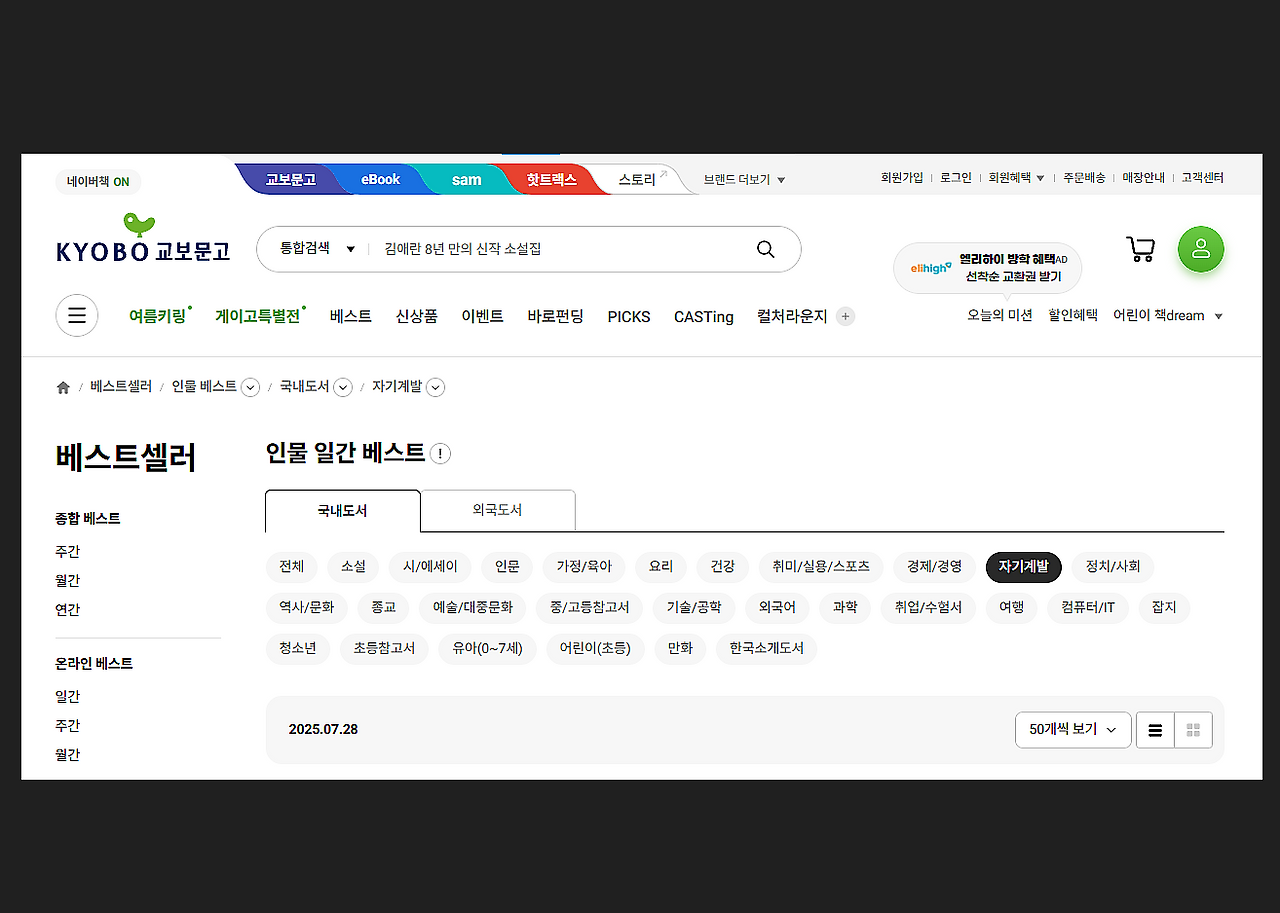The width and height of the screenshot is (1280, 913).
Task: Switch to the 국내도서 tab
Action: coord(343,511)
